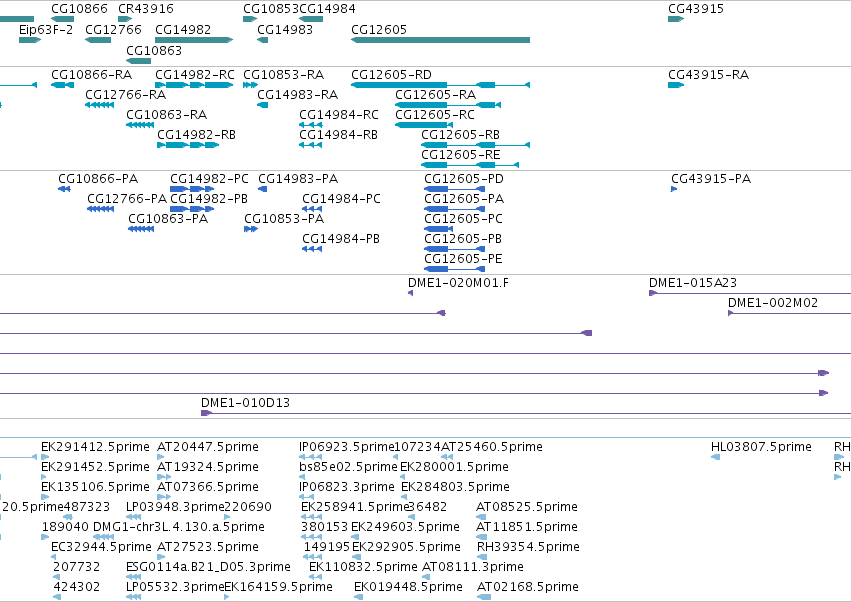This screenshot has height=602, width=851.
Task: Open transcript CG12605-RA label
Action: click(x=435, y=94)
